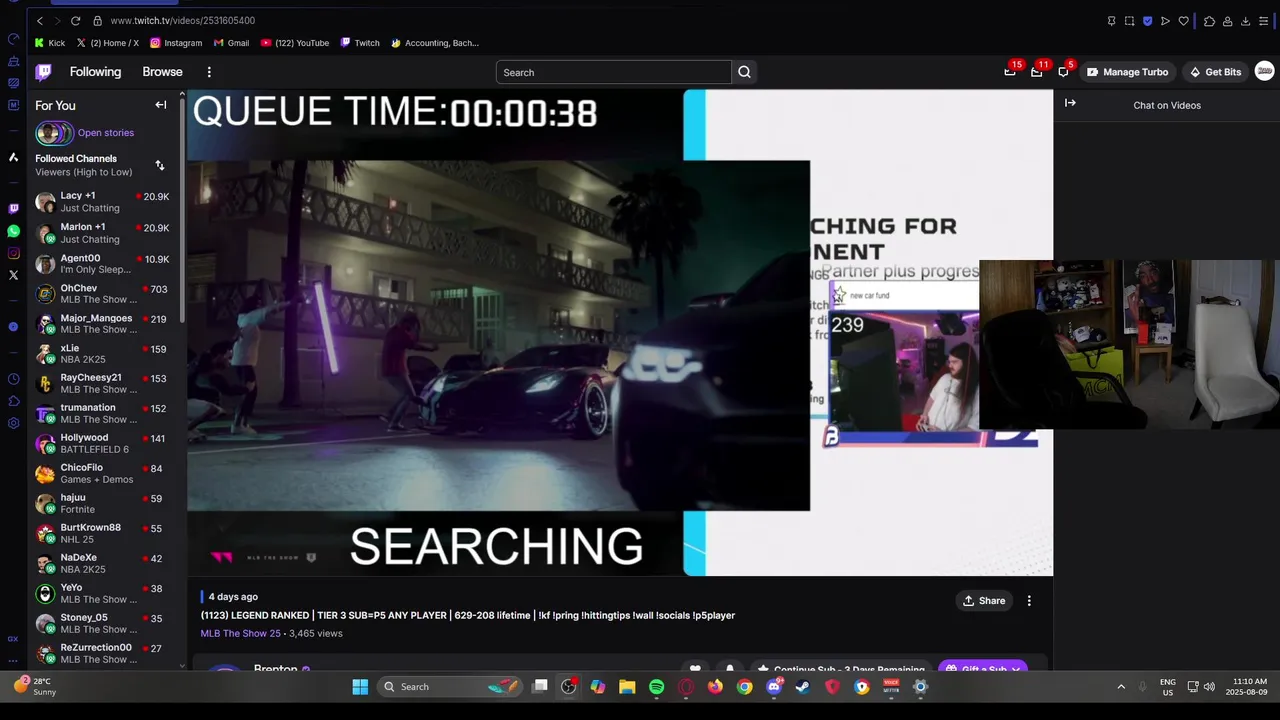Click the Twitch home logo

coord(43,72)
